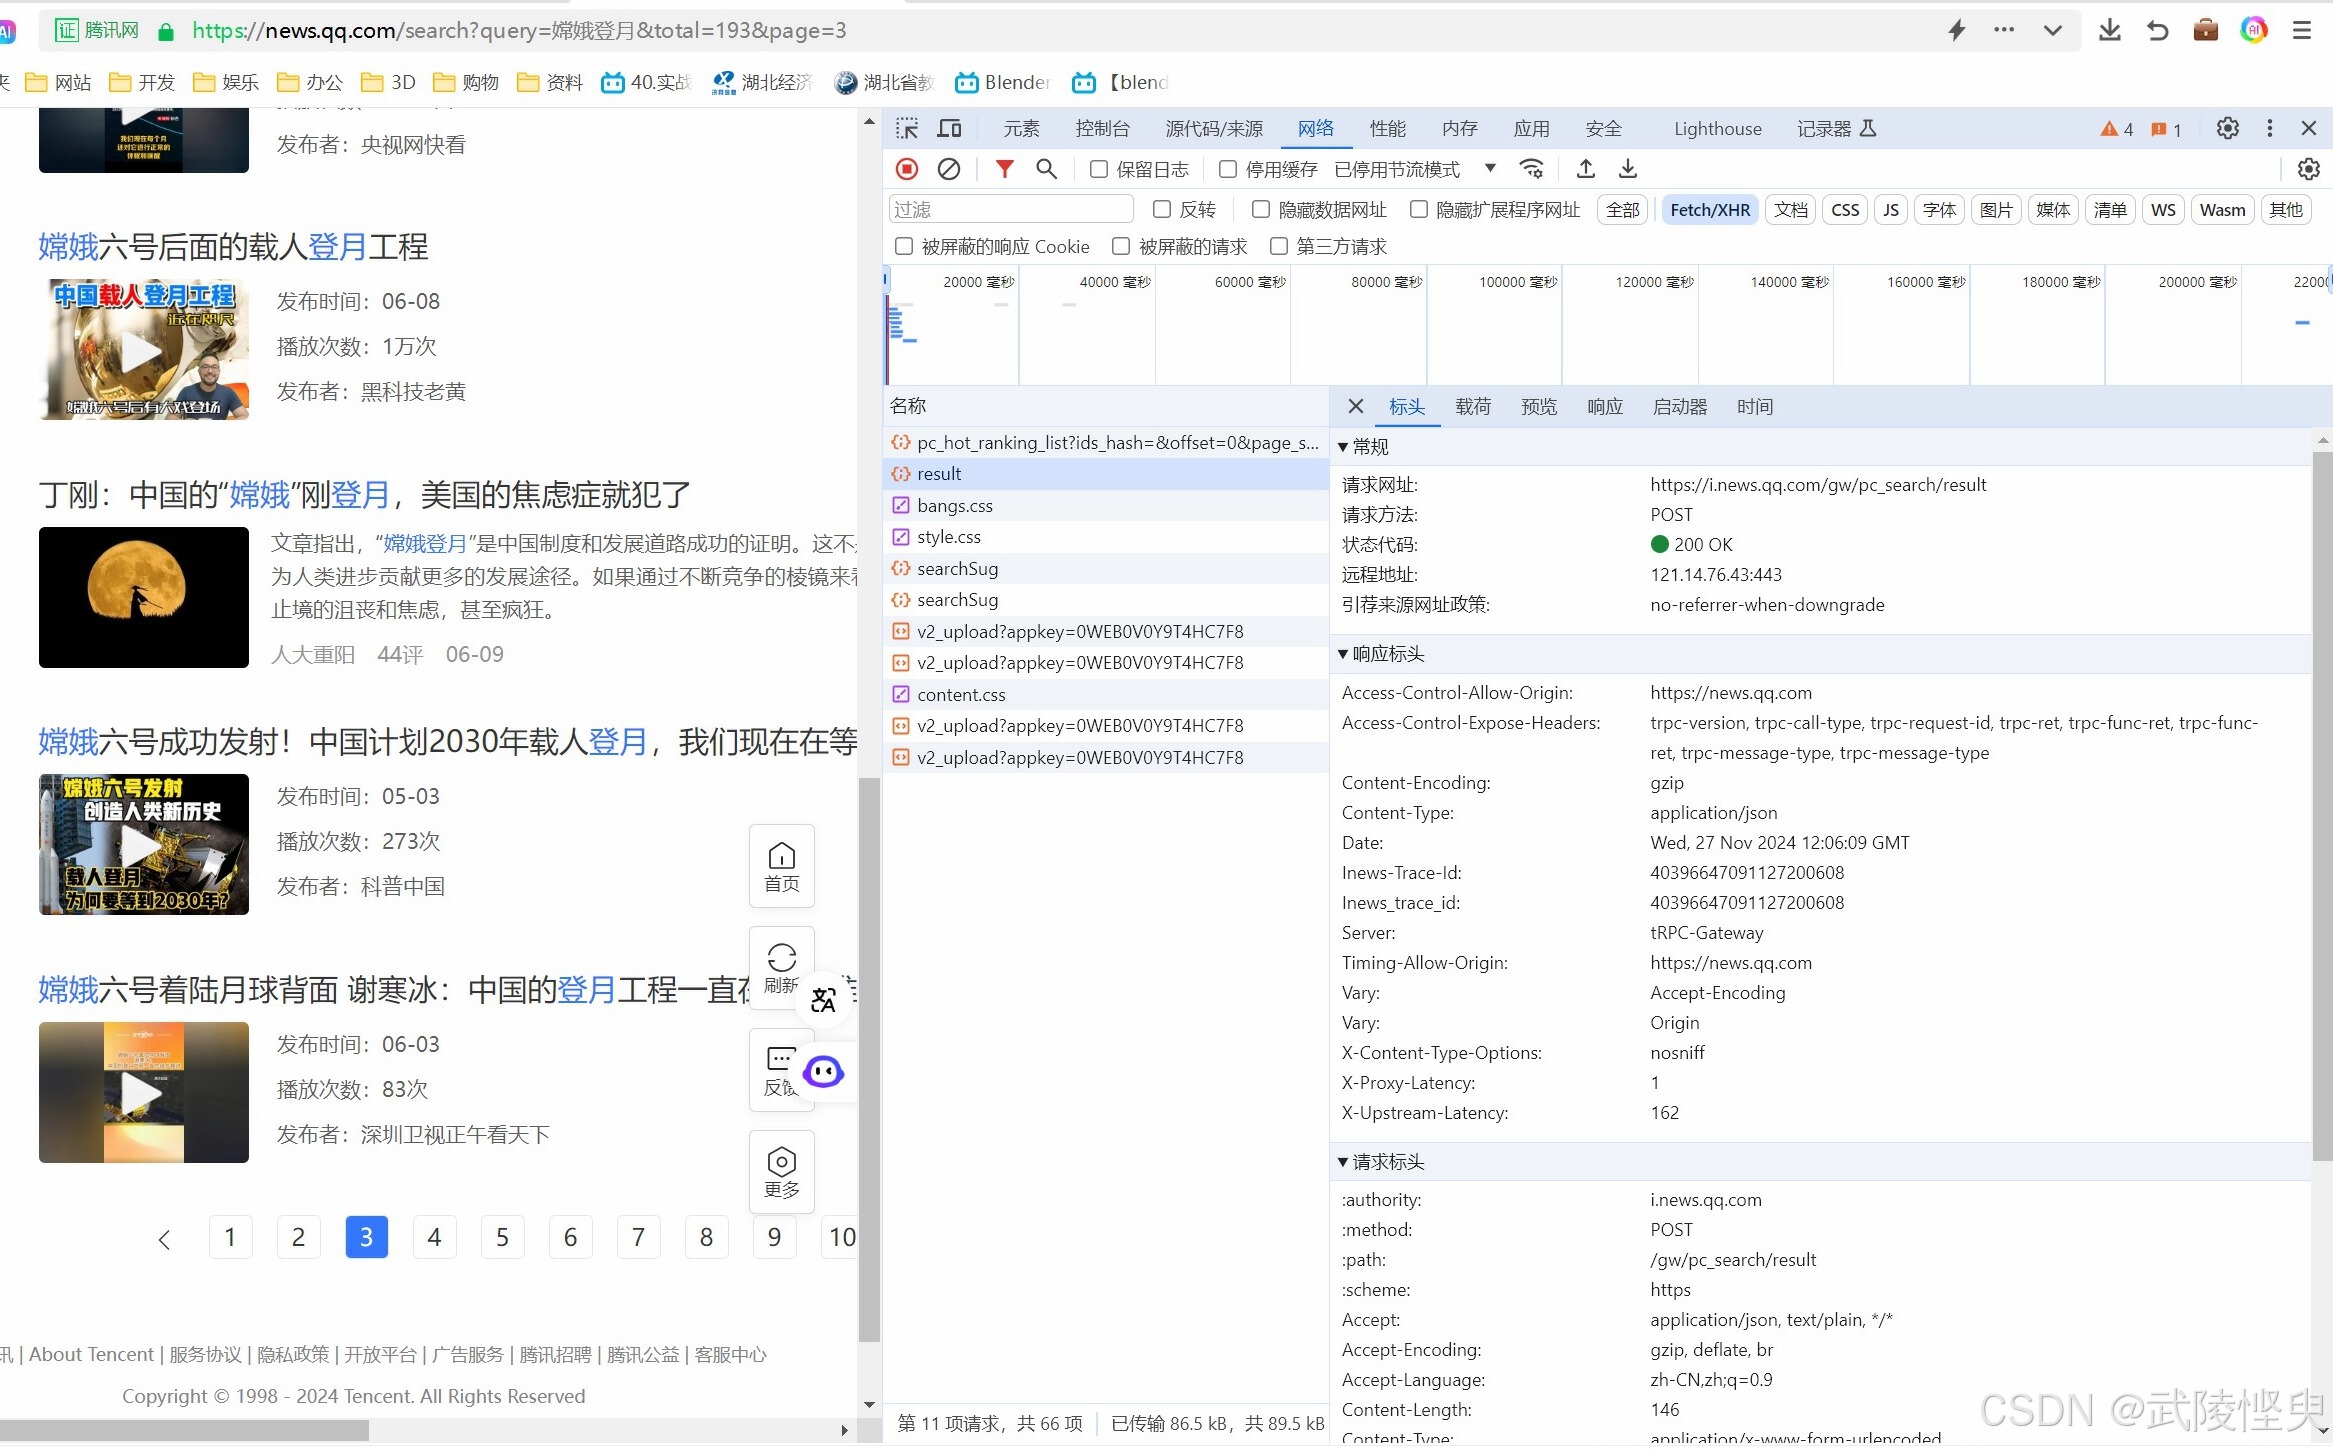Screen dimensions: 2333x1449
Task: Clear the network log with the clear icon
Action: coord(949,169)
